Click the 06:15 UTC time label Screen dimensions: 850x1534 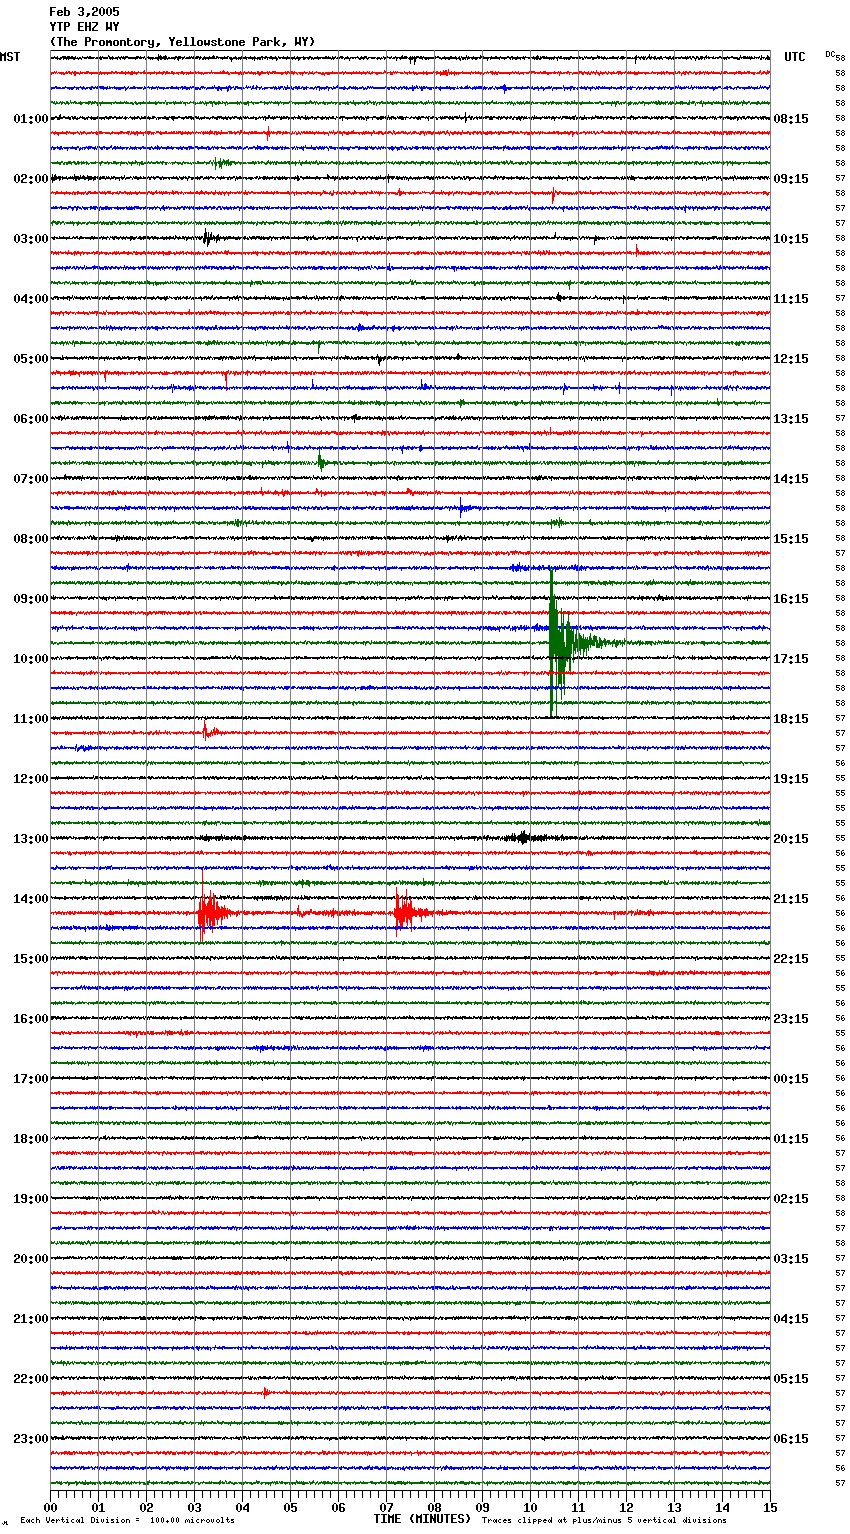pos(791,1439)
